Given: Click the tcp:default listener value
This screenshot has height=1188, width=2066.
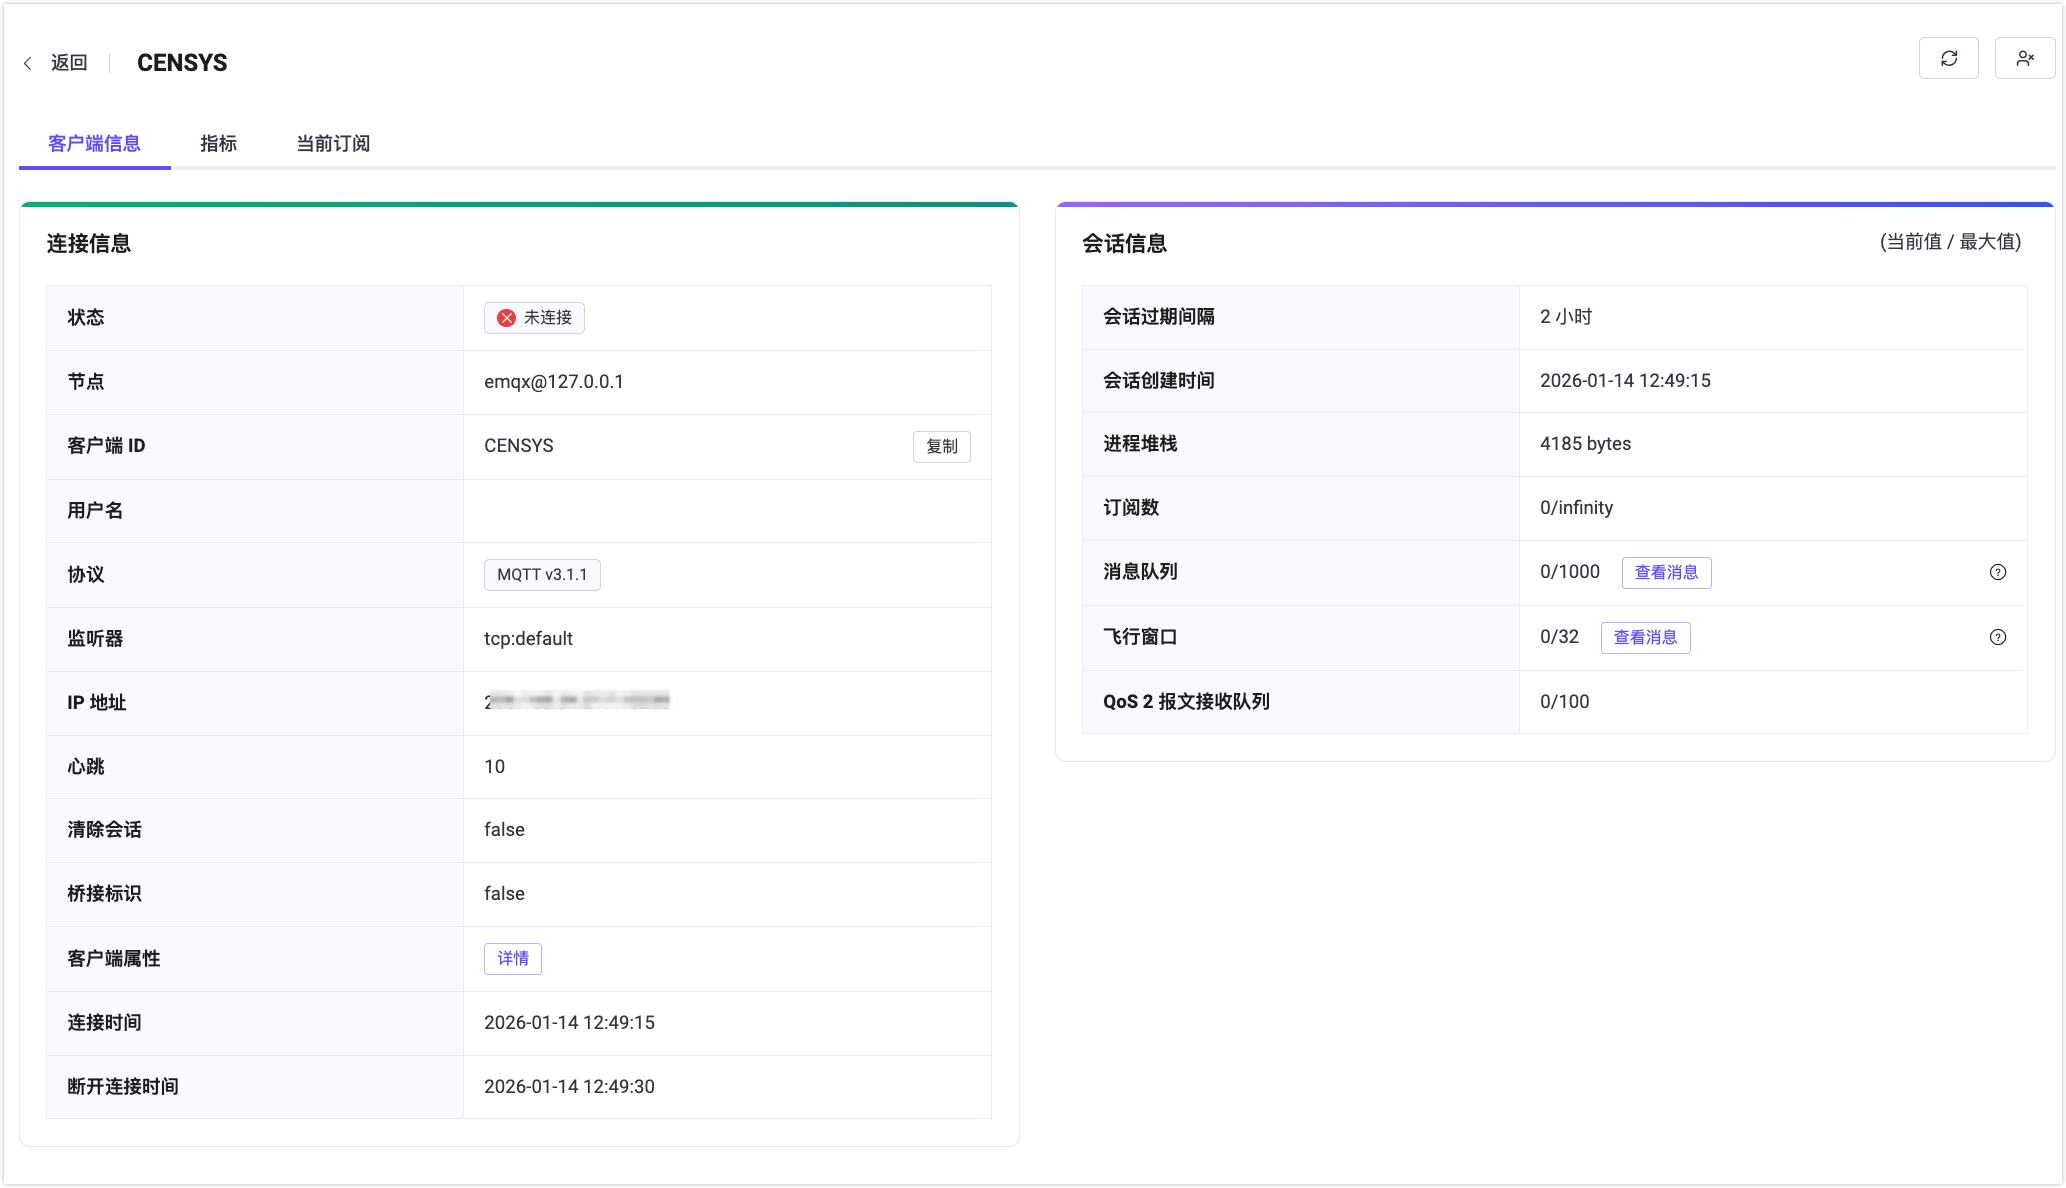Looking at the screenshot, I should coord(527,638).
